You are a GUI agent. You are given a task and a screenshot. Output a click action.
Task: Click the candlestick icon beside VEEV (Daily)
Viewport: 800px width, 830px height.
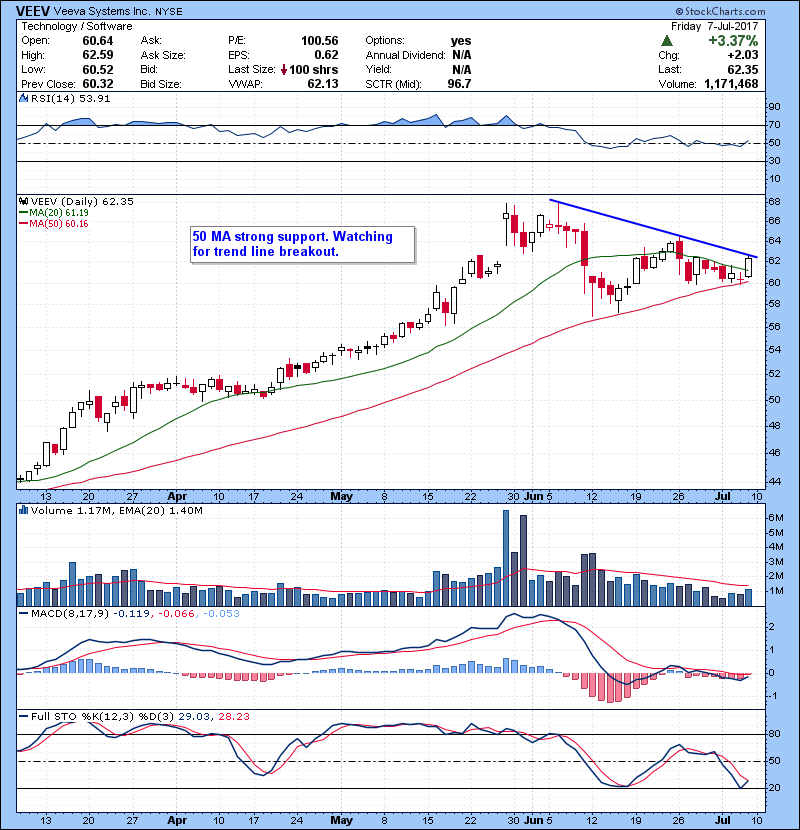[x=23, y=202]
